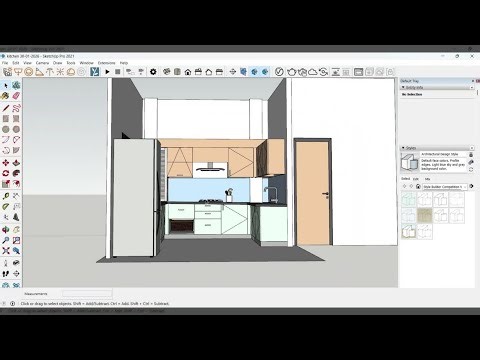Open the File menu

[5, 63]
